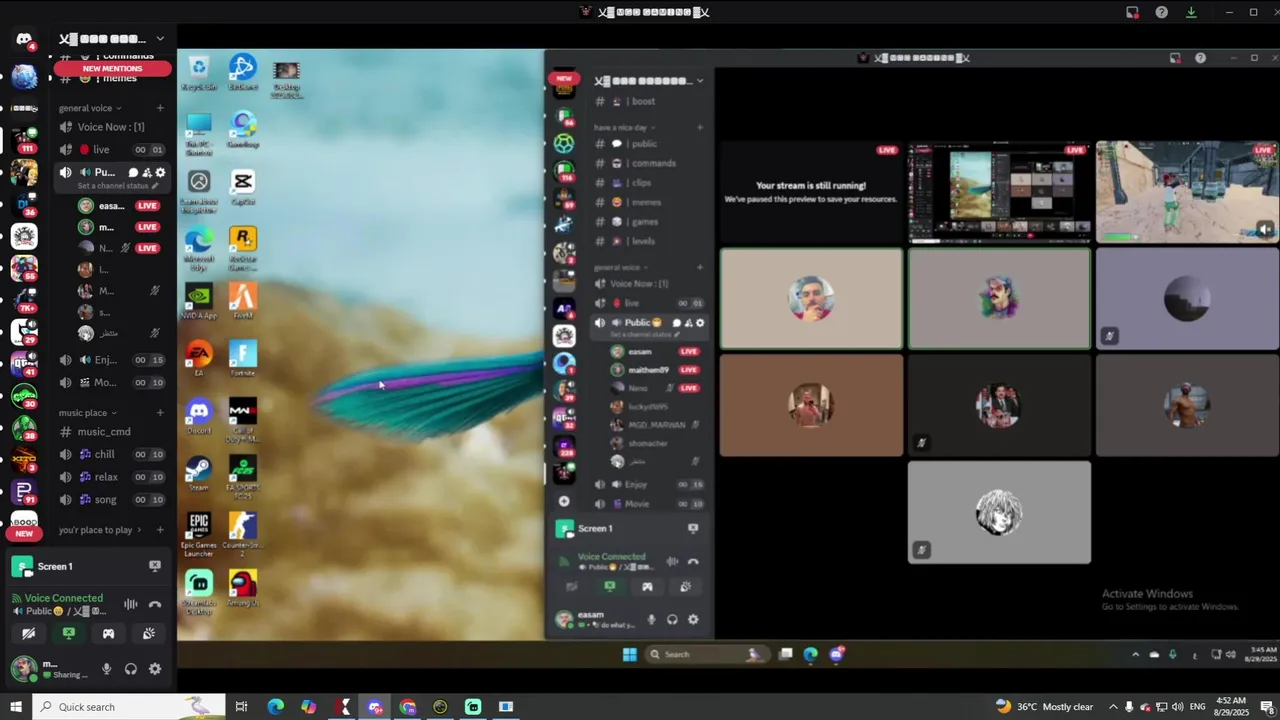Toggle camera on in voice panel
Viewport: 1280px width, 720px height.
tap(28, 633)
